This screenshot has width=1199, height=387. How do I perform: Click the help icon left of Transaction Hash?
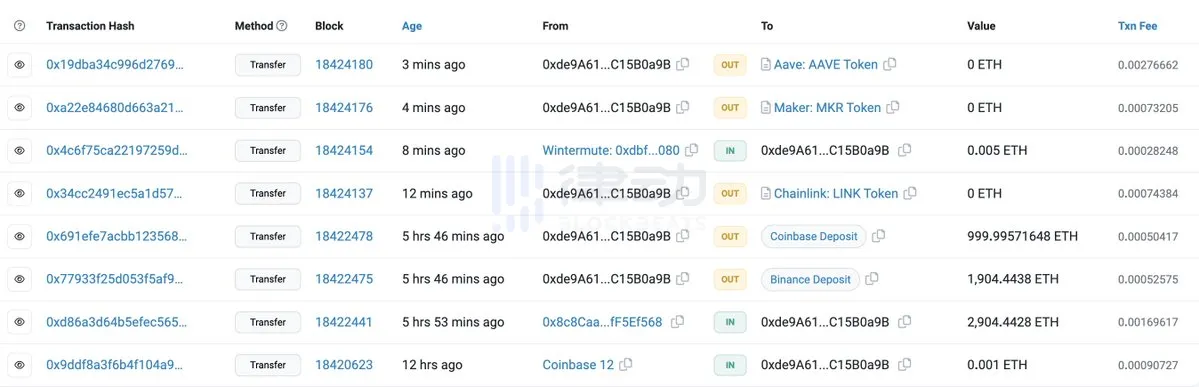click(x=20, y=26)
